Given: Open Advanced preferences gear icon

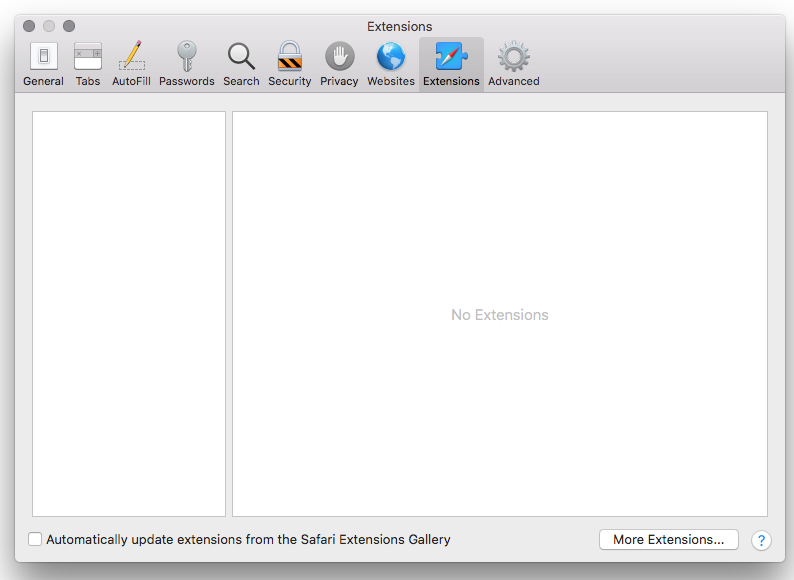Looking at the screenshot, I should pyautogui.click(x=513, y=64).
